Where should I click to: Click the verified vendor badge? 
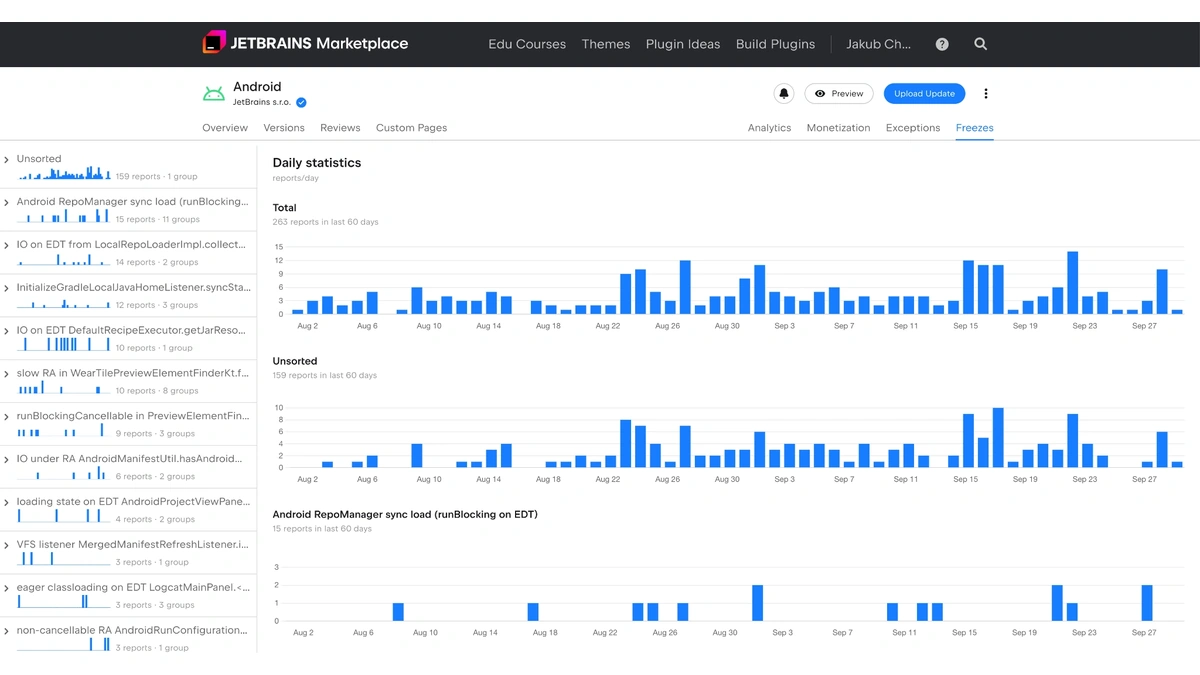(301, 102)
